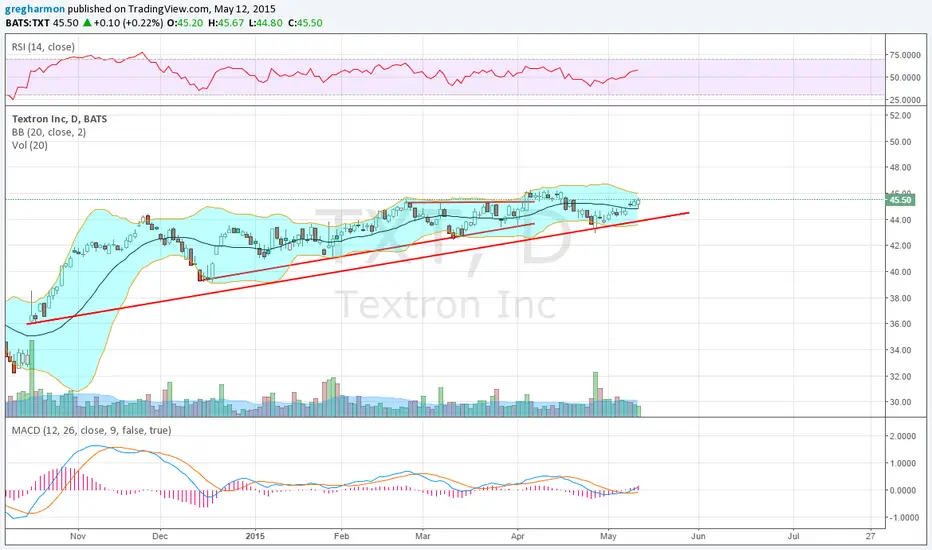Viewport: 932px width, 550px height.
Task: Click the H:45.67 high price value
Action: pyautogui.click(x=226, y=23)
